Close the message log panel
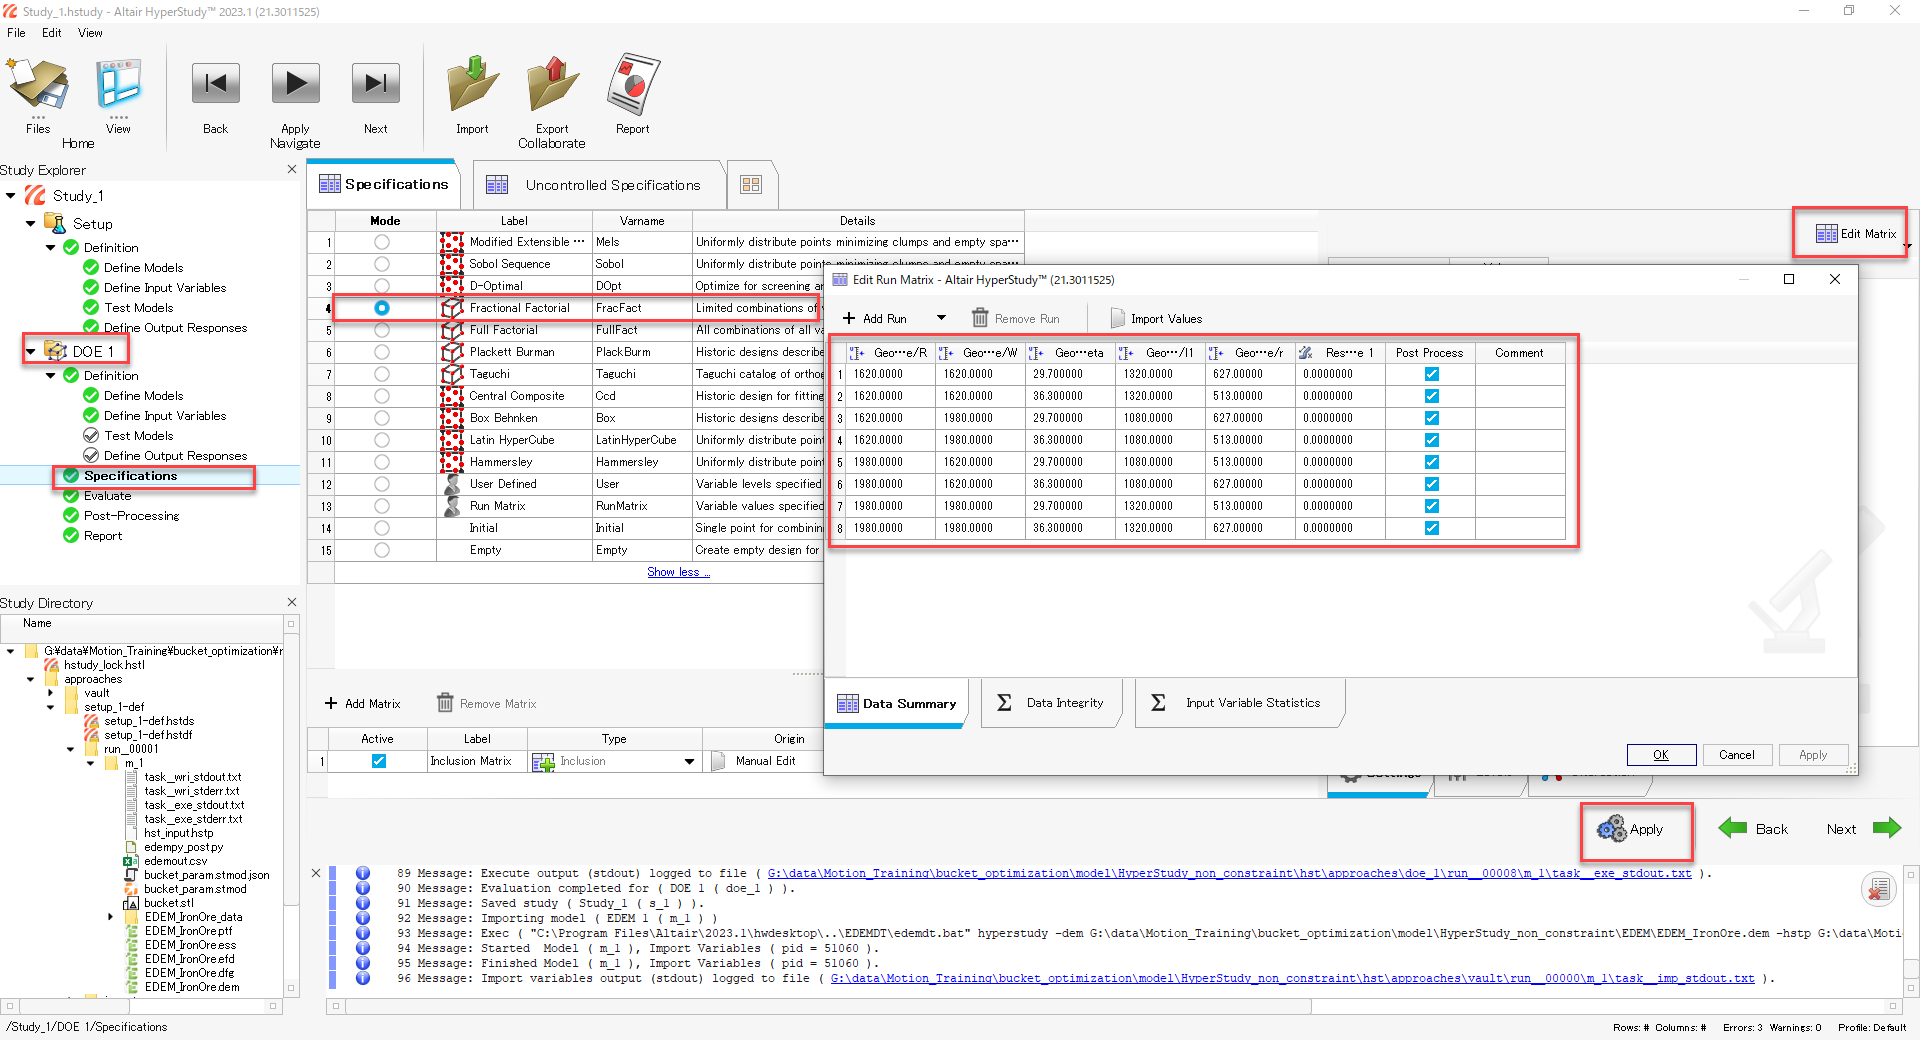 tap(317, 873)
